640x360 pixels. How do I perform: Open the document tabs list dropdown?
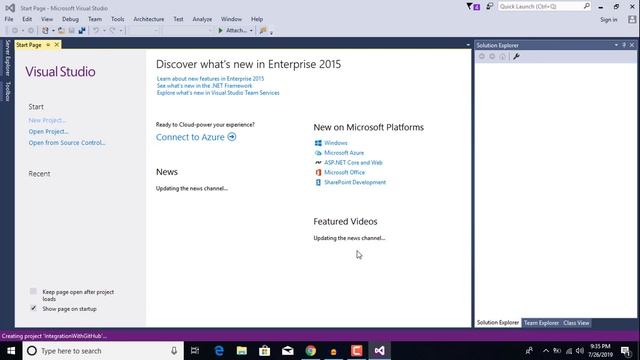[x=468, y=45]
